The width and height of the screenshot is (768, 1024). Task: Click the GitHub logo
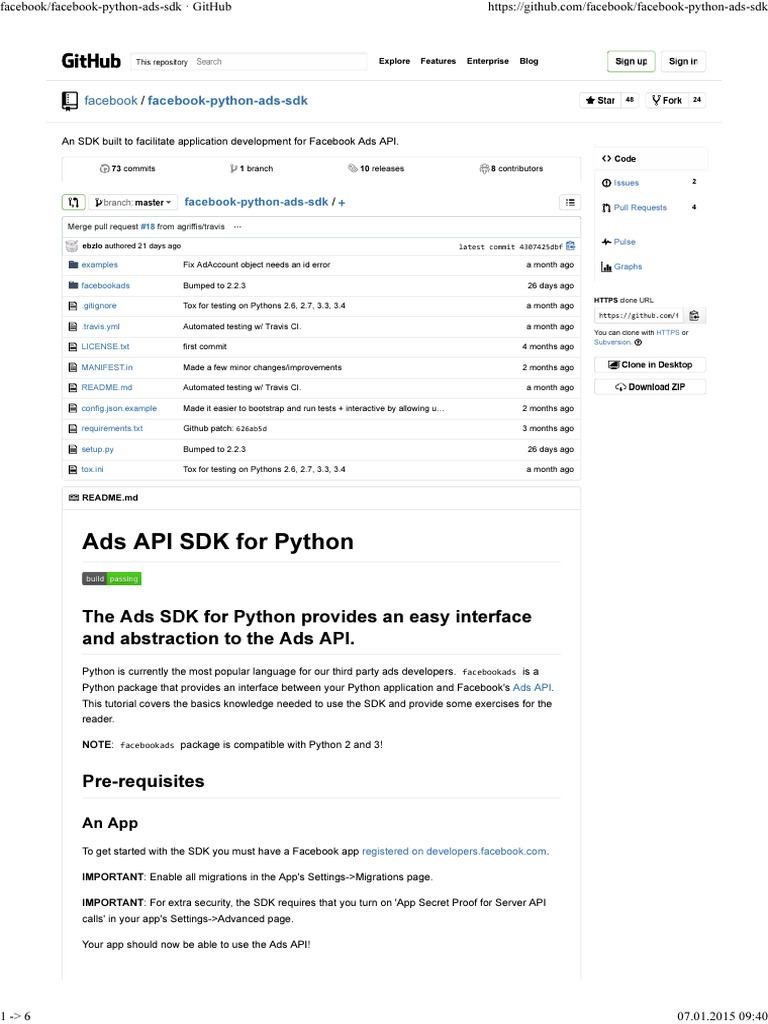click(92, 61)
